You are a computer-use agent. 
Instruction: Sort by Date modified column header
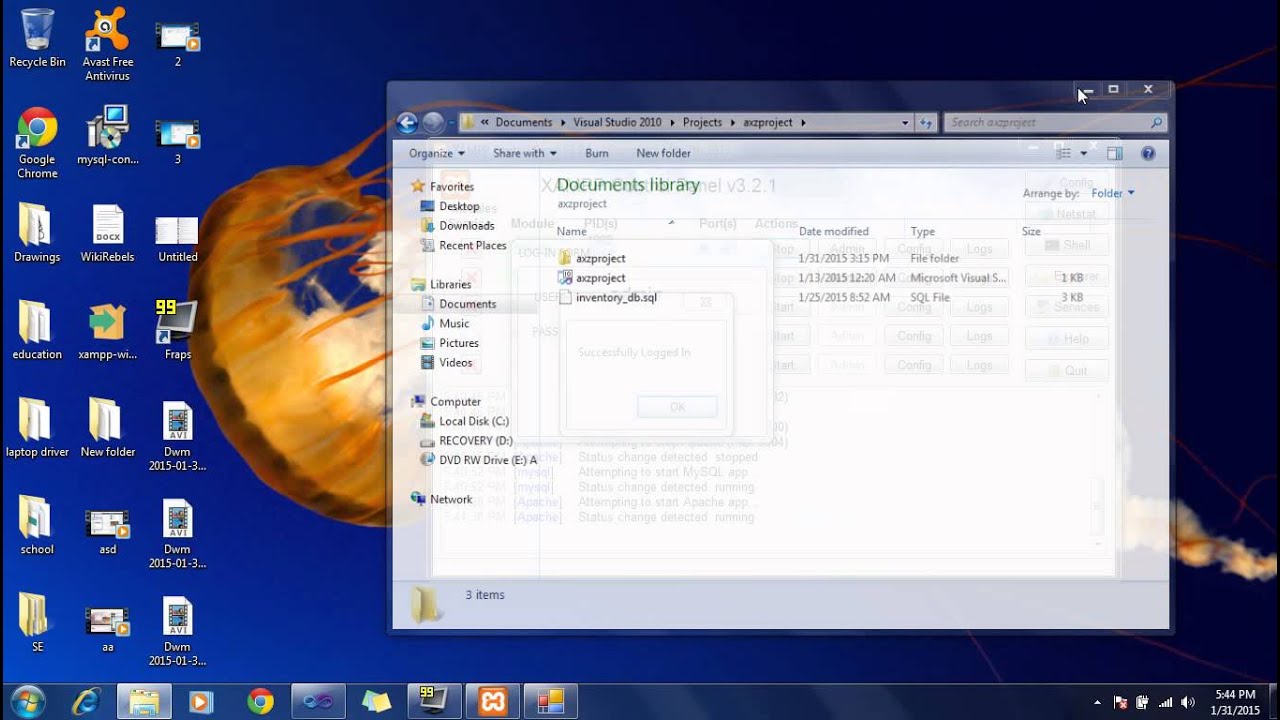(x=834, y=231)
